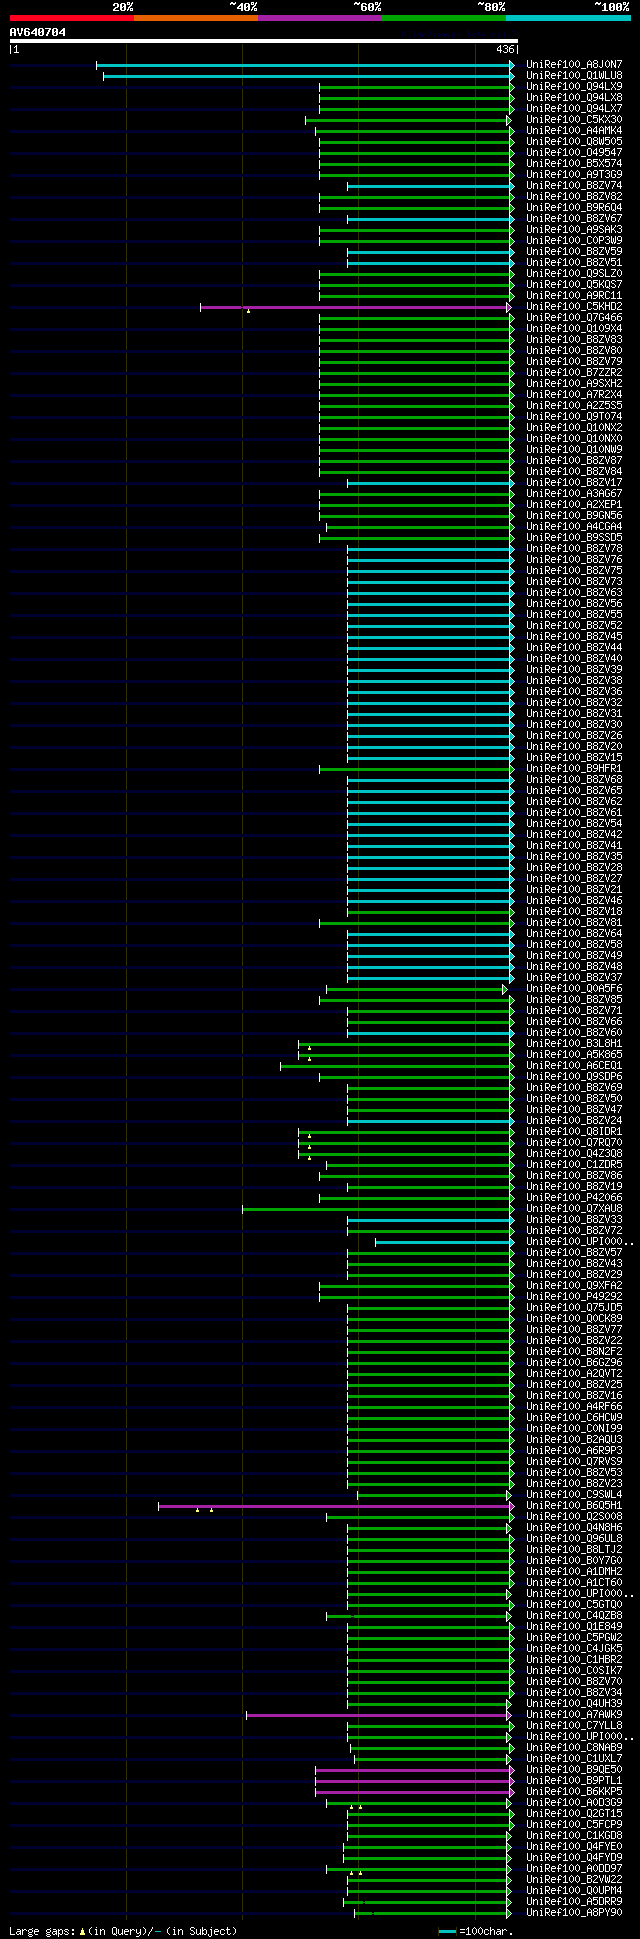Open the UniRef100_C1KGD8 hit label

click(x=574, y=1836)
